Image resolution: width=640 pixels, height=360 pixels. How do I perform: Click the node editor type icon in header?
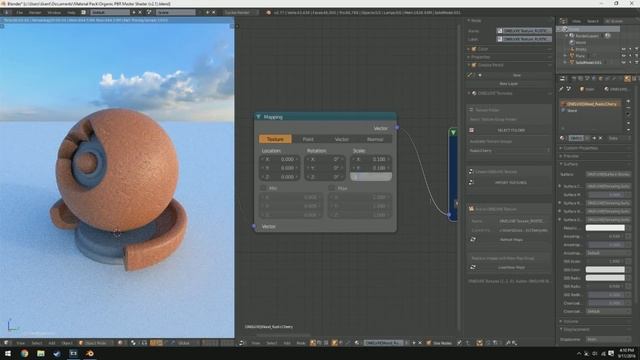click(242, 343)
